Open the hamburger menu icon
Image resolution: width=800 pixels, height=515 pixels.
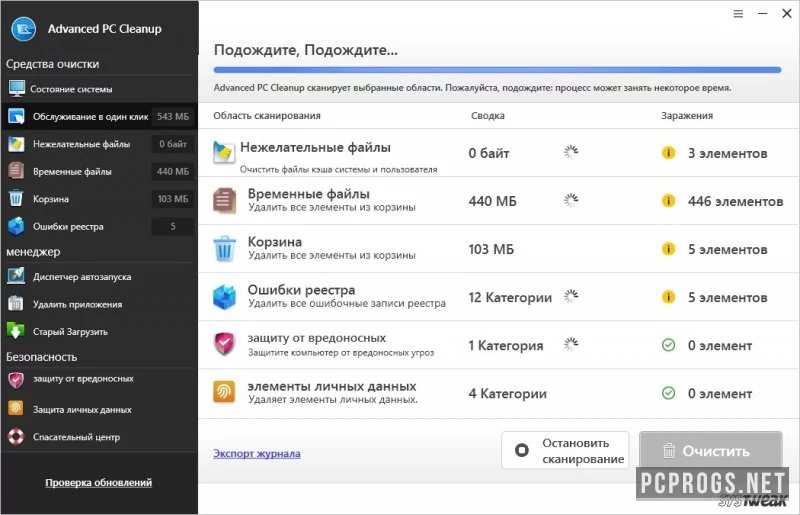click(x=738, y=14)
